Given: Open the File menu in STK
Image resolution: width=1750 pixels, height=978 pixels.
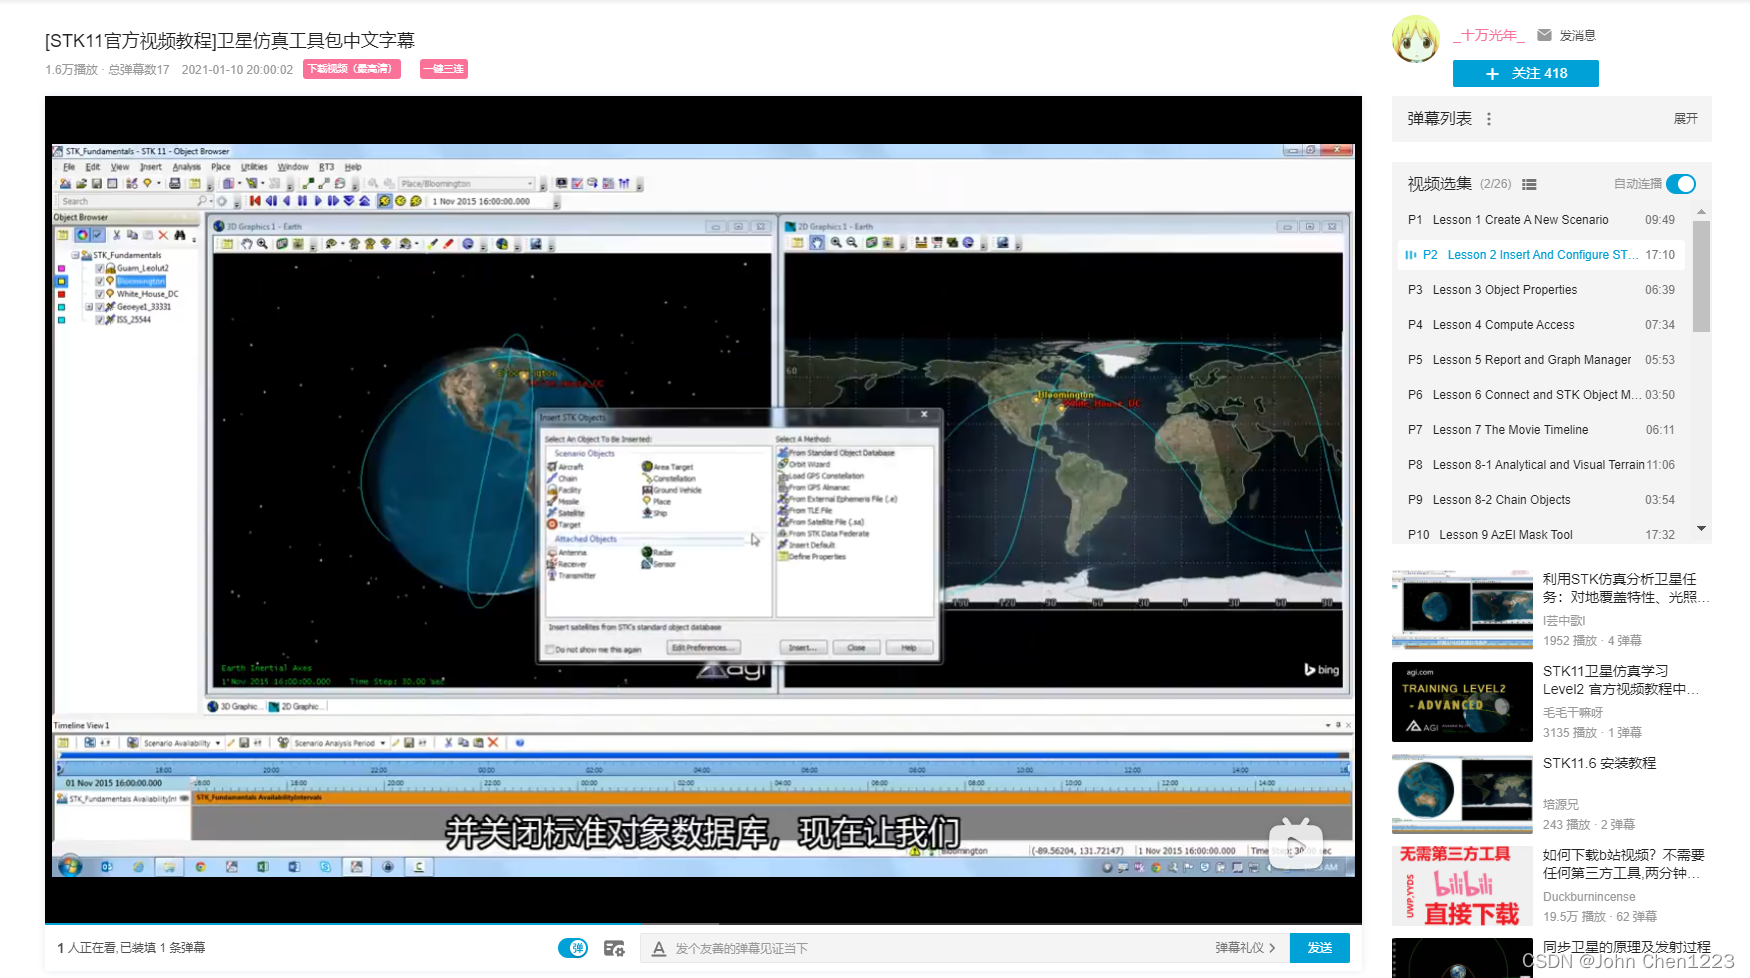Looking at the screenshot, I should [x=69, y=167].
